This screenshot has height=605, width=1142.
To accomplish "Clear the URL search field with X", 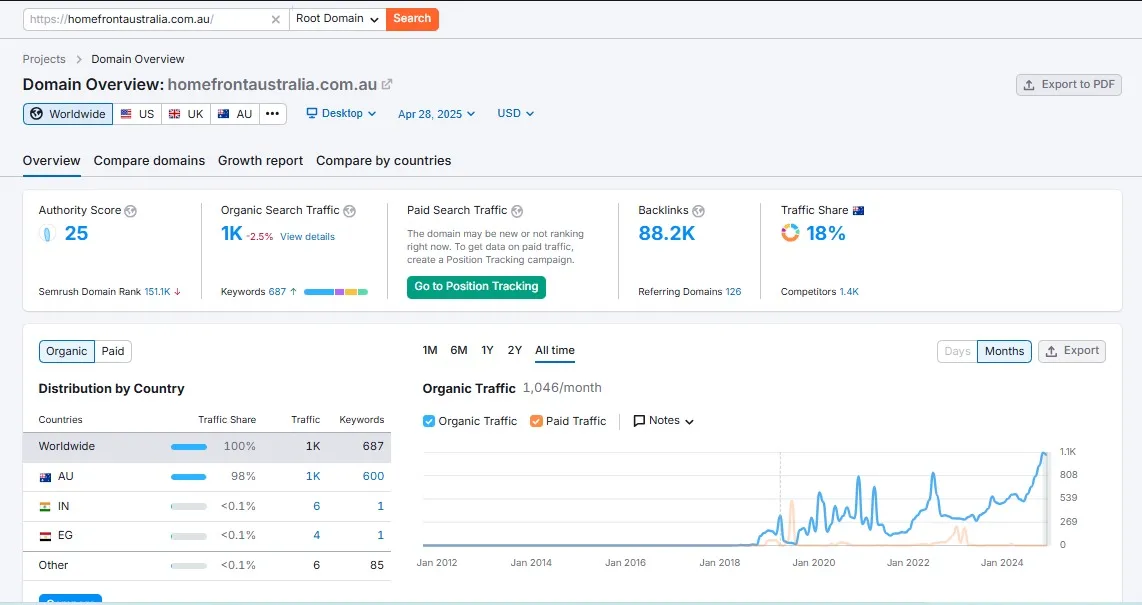I will click(276, 19).
